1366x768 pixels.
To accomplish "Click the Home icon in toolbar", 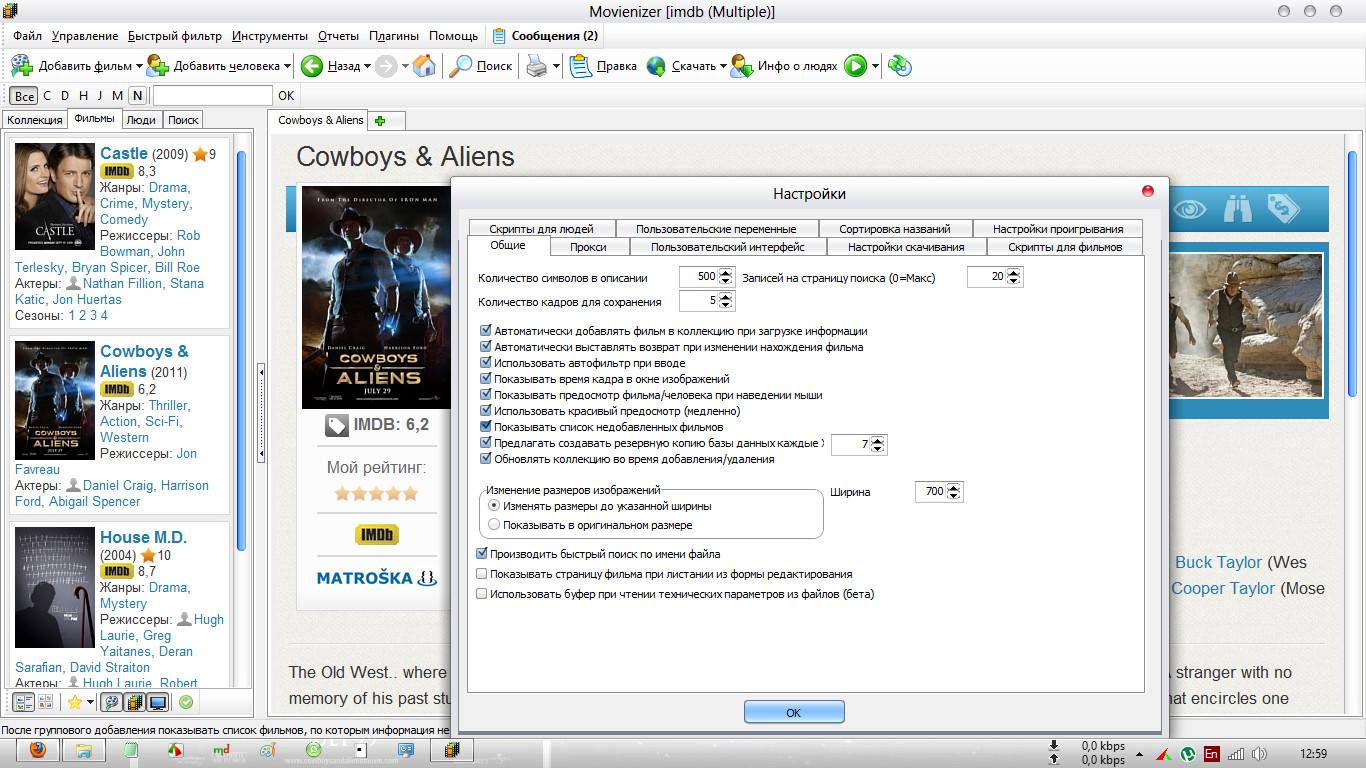I will coord(424,66).
